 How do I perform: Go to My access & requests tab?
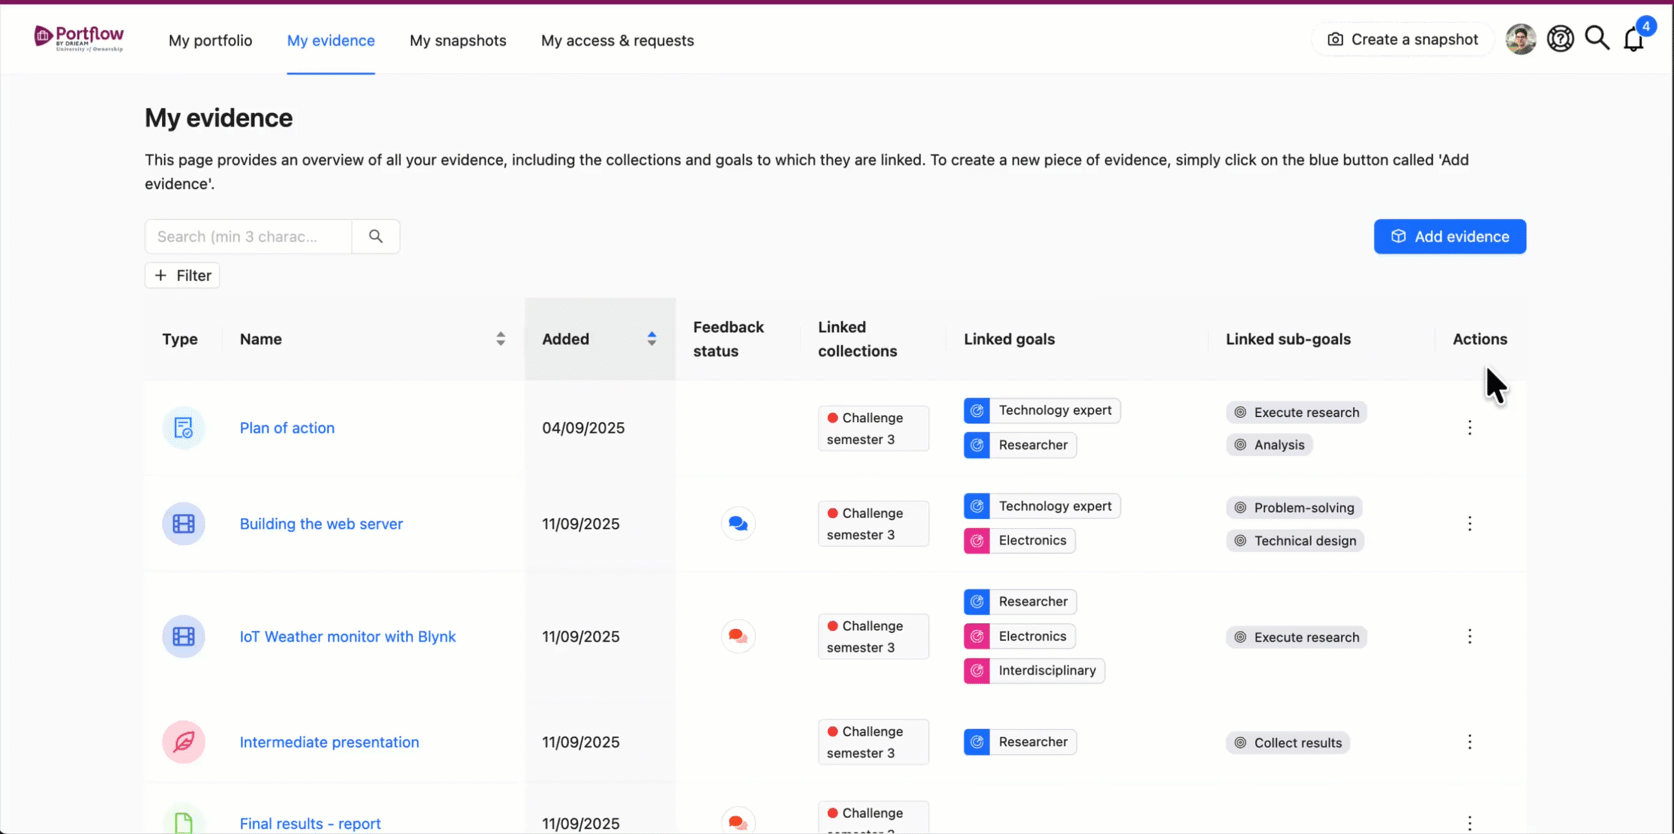617,41
